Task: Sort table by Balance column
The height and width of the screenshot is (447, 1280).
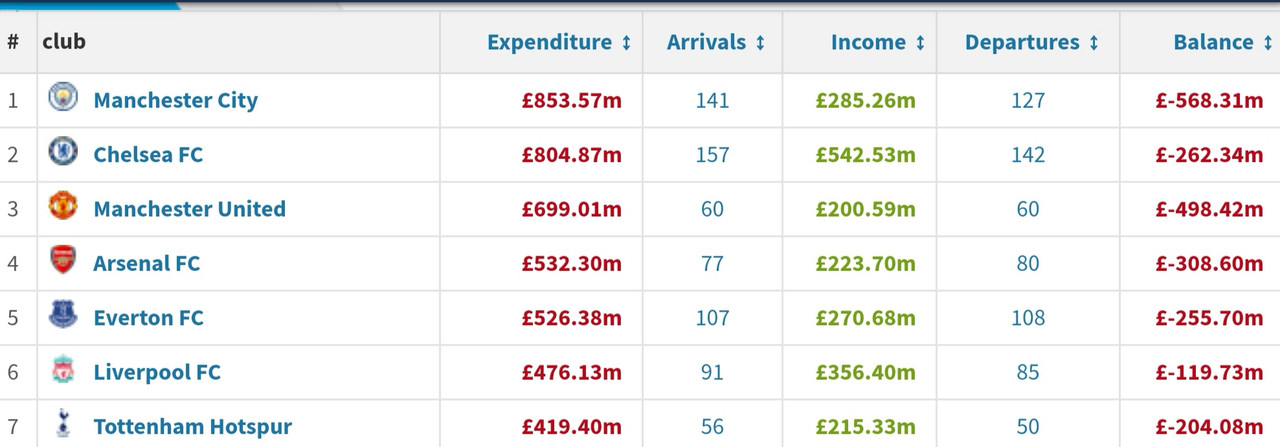Action: pos(1222,42)
